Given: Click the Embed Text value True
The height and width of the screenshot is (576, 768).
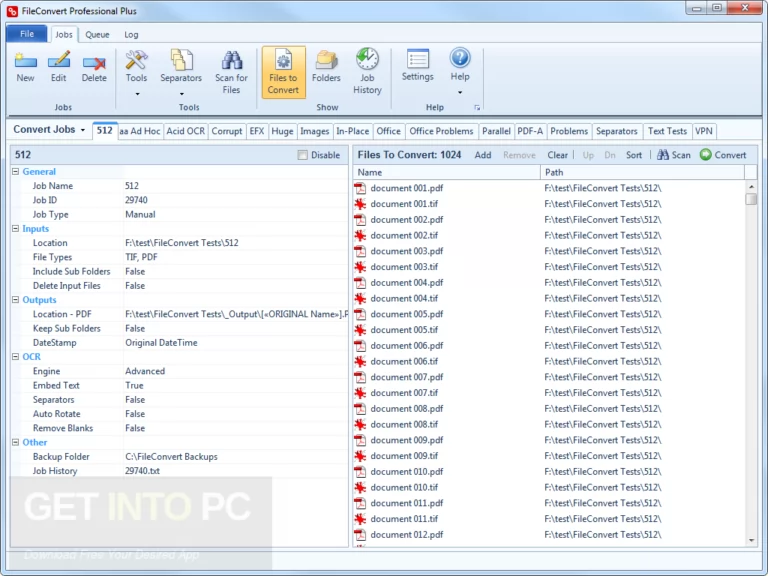Looking at the screenshot, I should click(134, 385).
